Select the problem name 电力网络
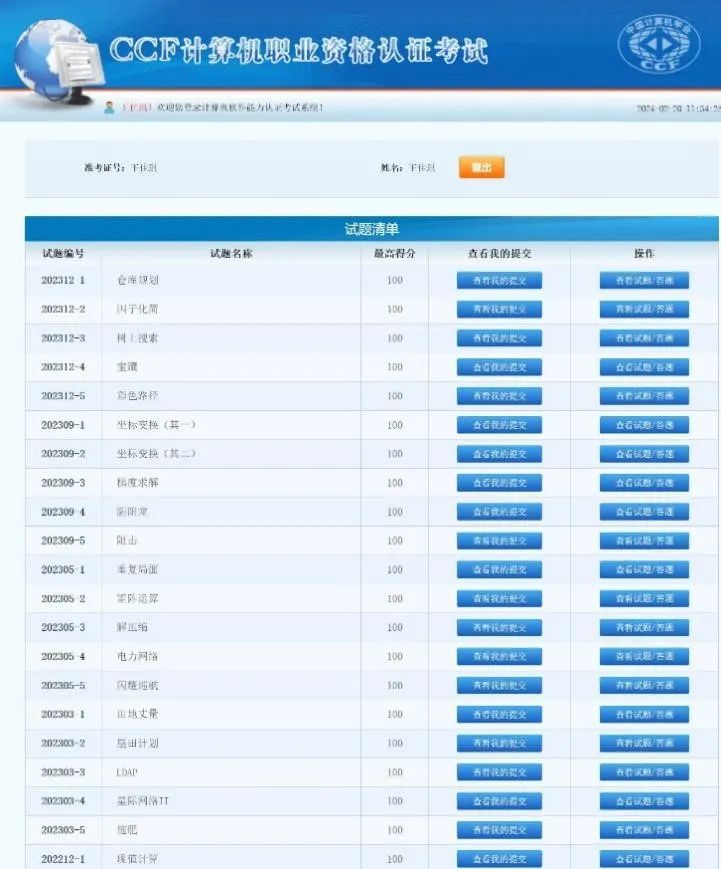The image size is (721, 869). pos(137,656)
